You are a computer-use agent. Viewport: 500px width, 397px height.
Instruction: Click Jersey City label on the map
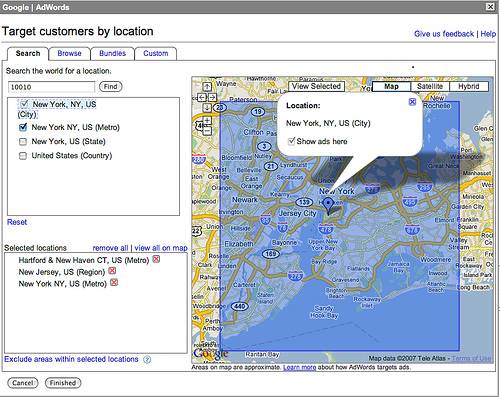click(297, 213)
